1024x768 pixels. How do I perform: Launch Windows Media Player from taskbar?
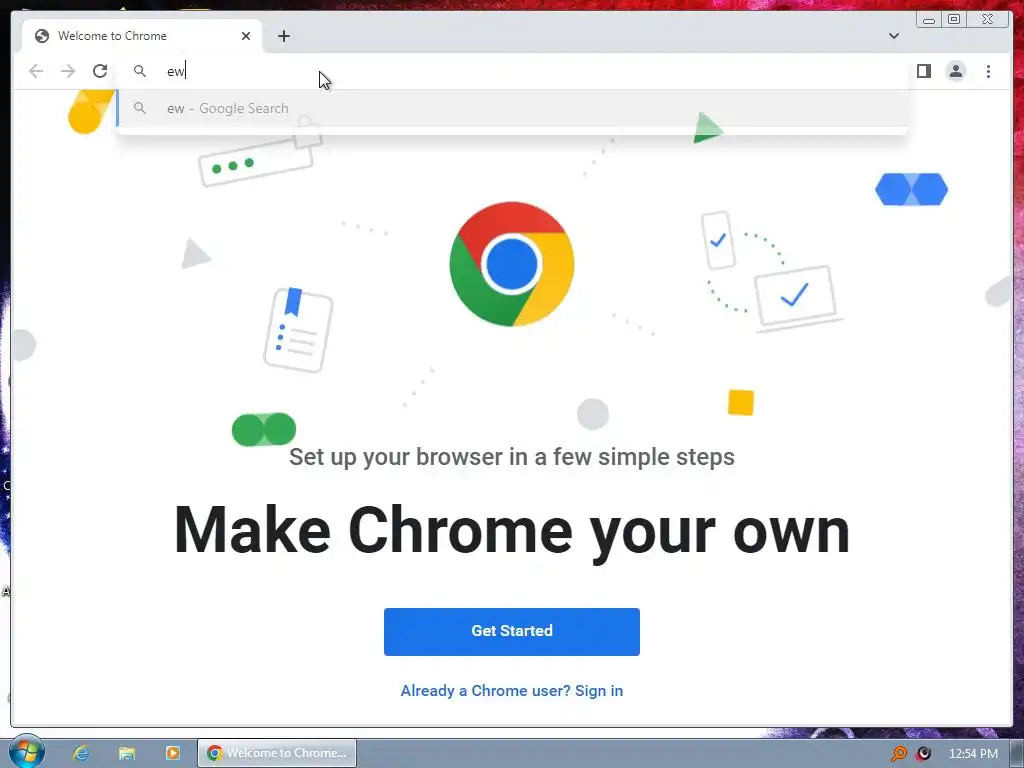pos(172,753)
